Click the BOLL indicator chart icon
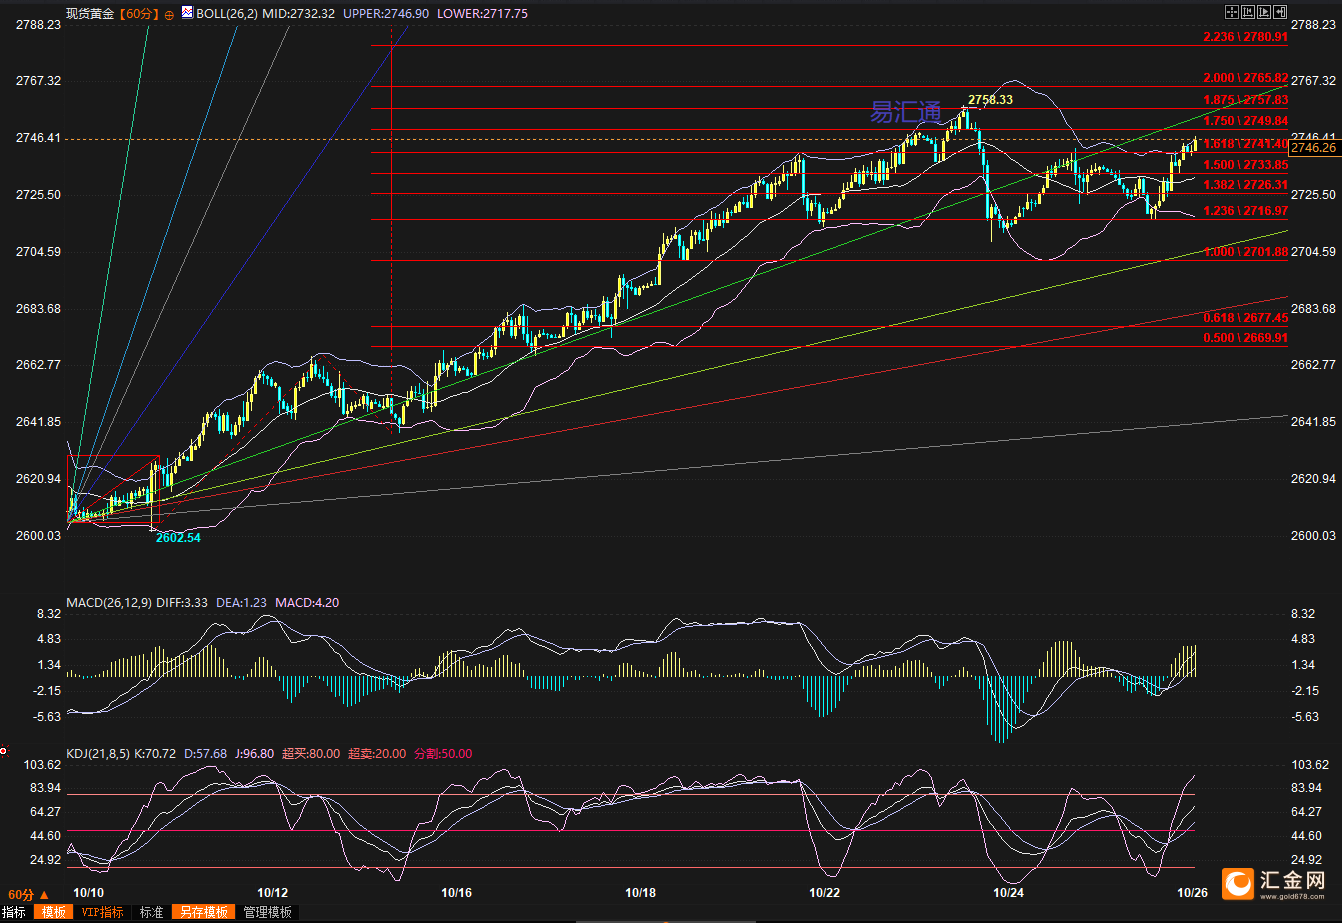The image size is (1342, 923). coord(187,13)
